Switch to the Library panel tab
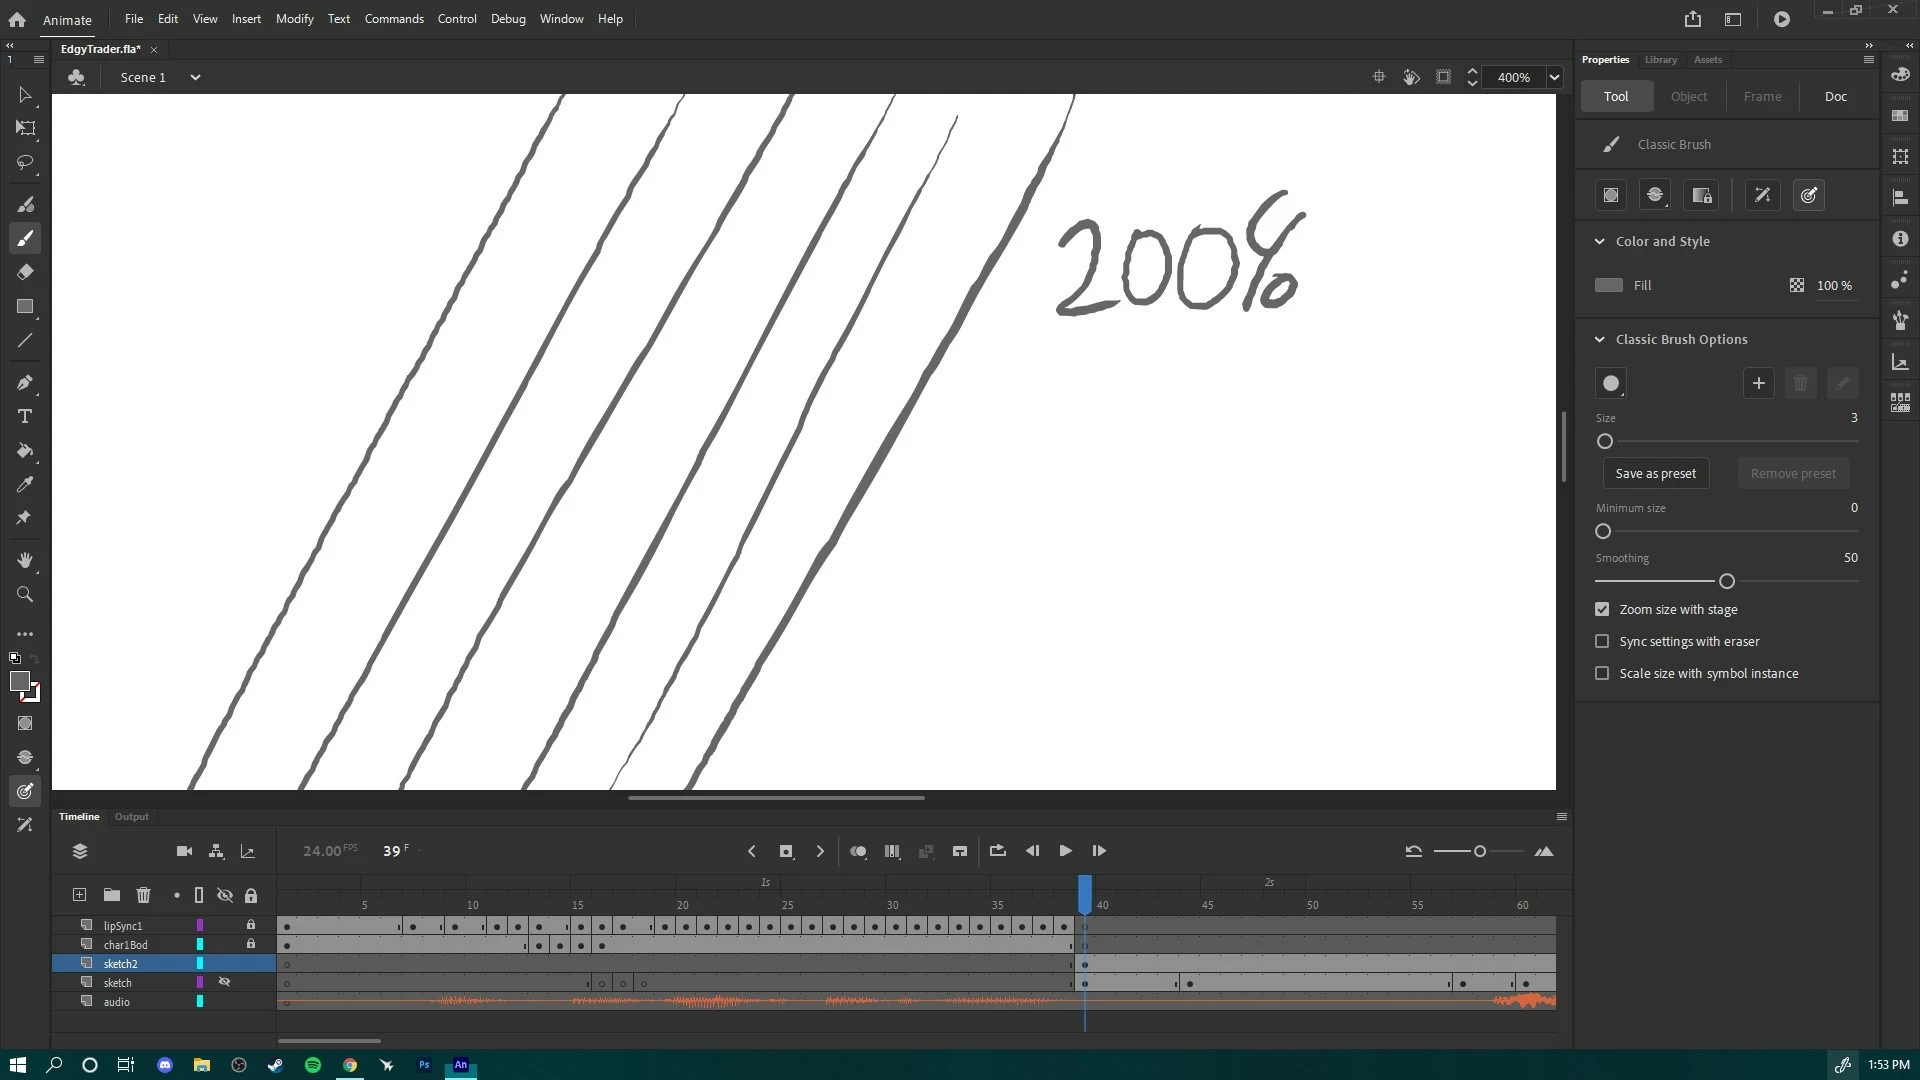Screen dimensions: 1920x1080 (1660, 60)
